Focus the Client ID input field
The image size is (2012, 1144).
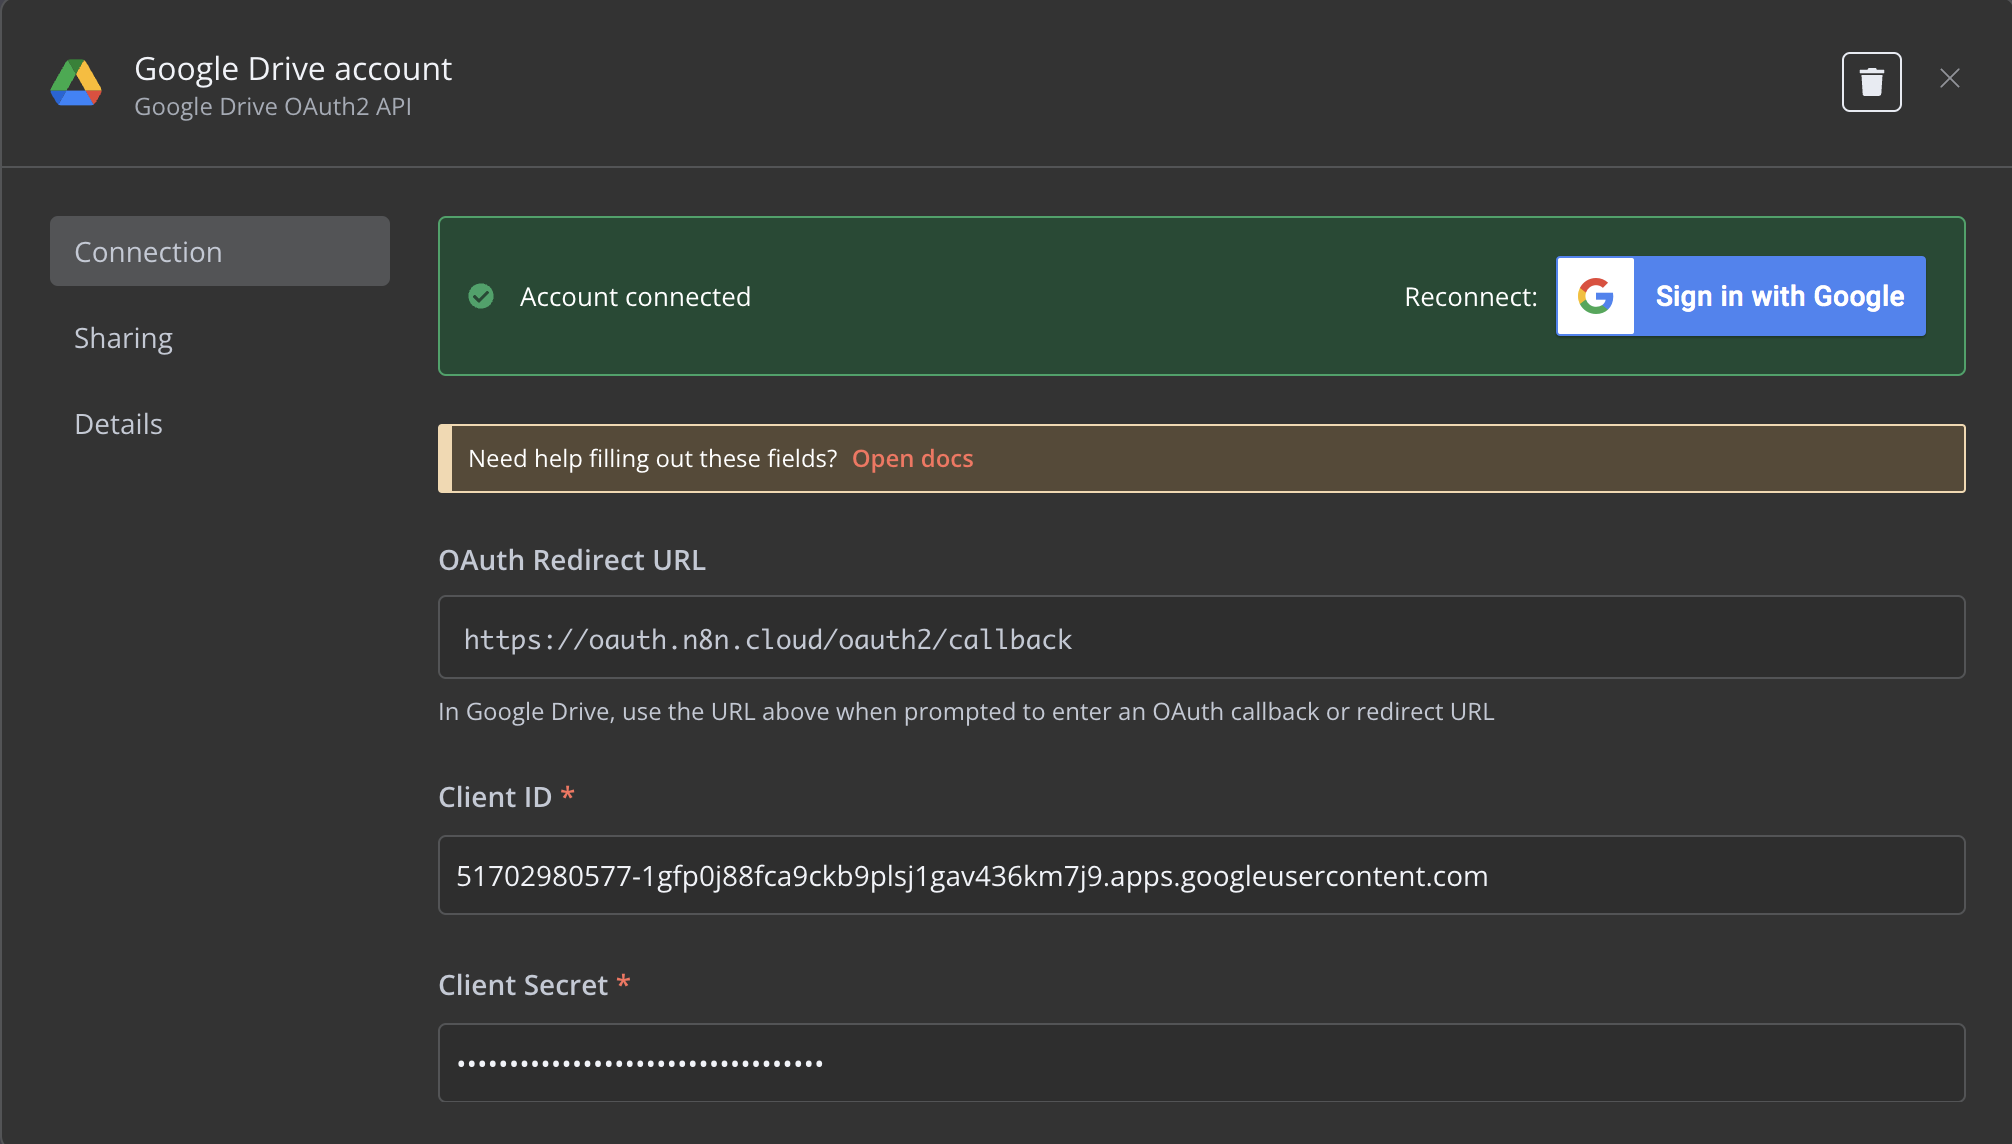1201,875
